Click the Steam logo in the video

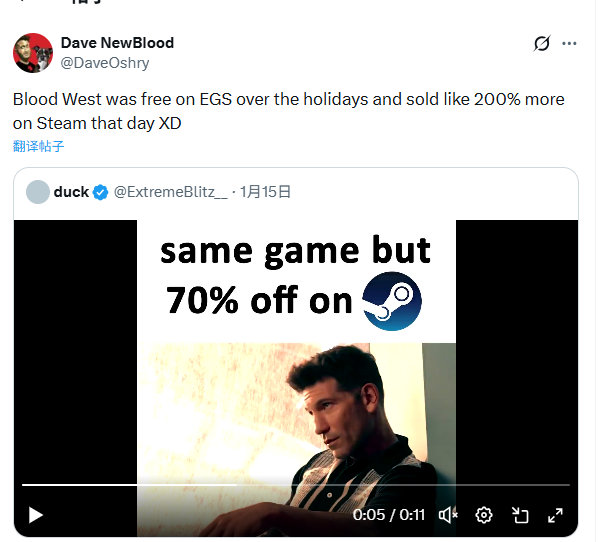[392, 301]
